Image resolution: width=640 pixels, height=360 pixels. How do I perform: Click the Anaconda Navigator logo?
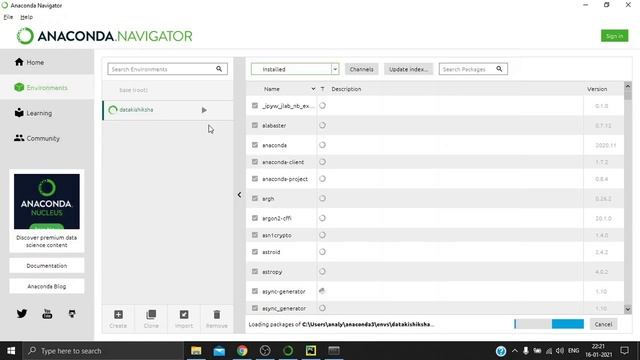pos(104,36)
